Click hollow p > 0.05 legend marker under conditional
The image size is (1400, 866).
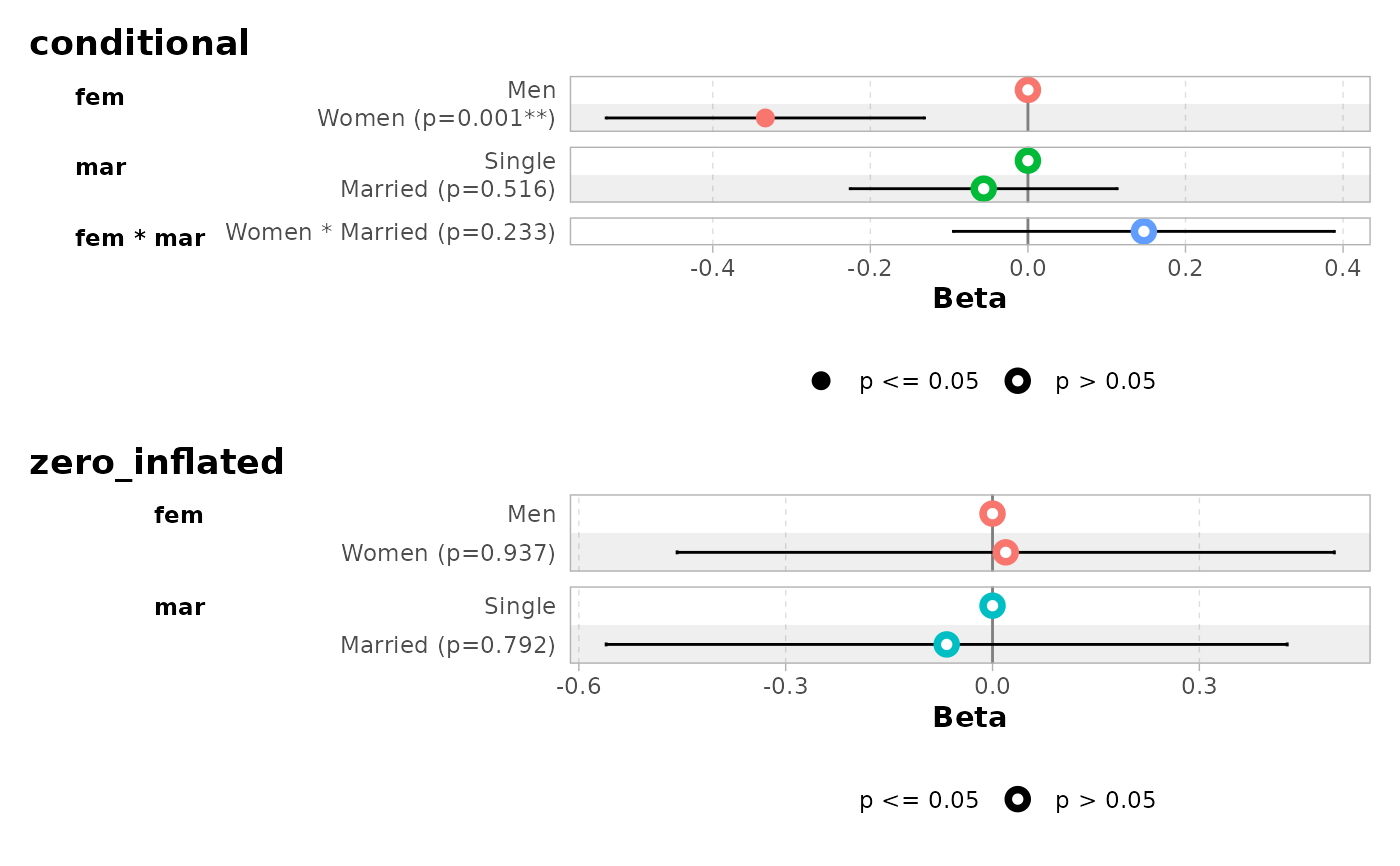point(1018,381)
